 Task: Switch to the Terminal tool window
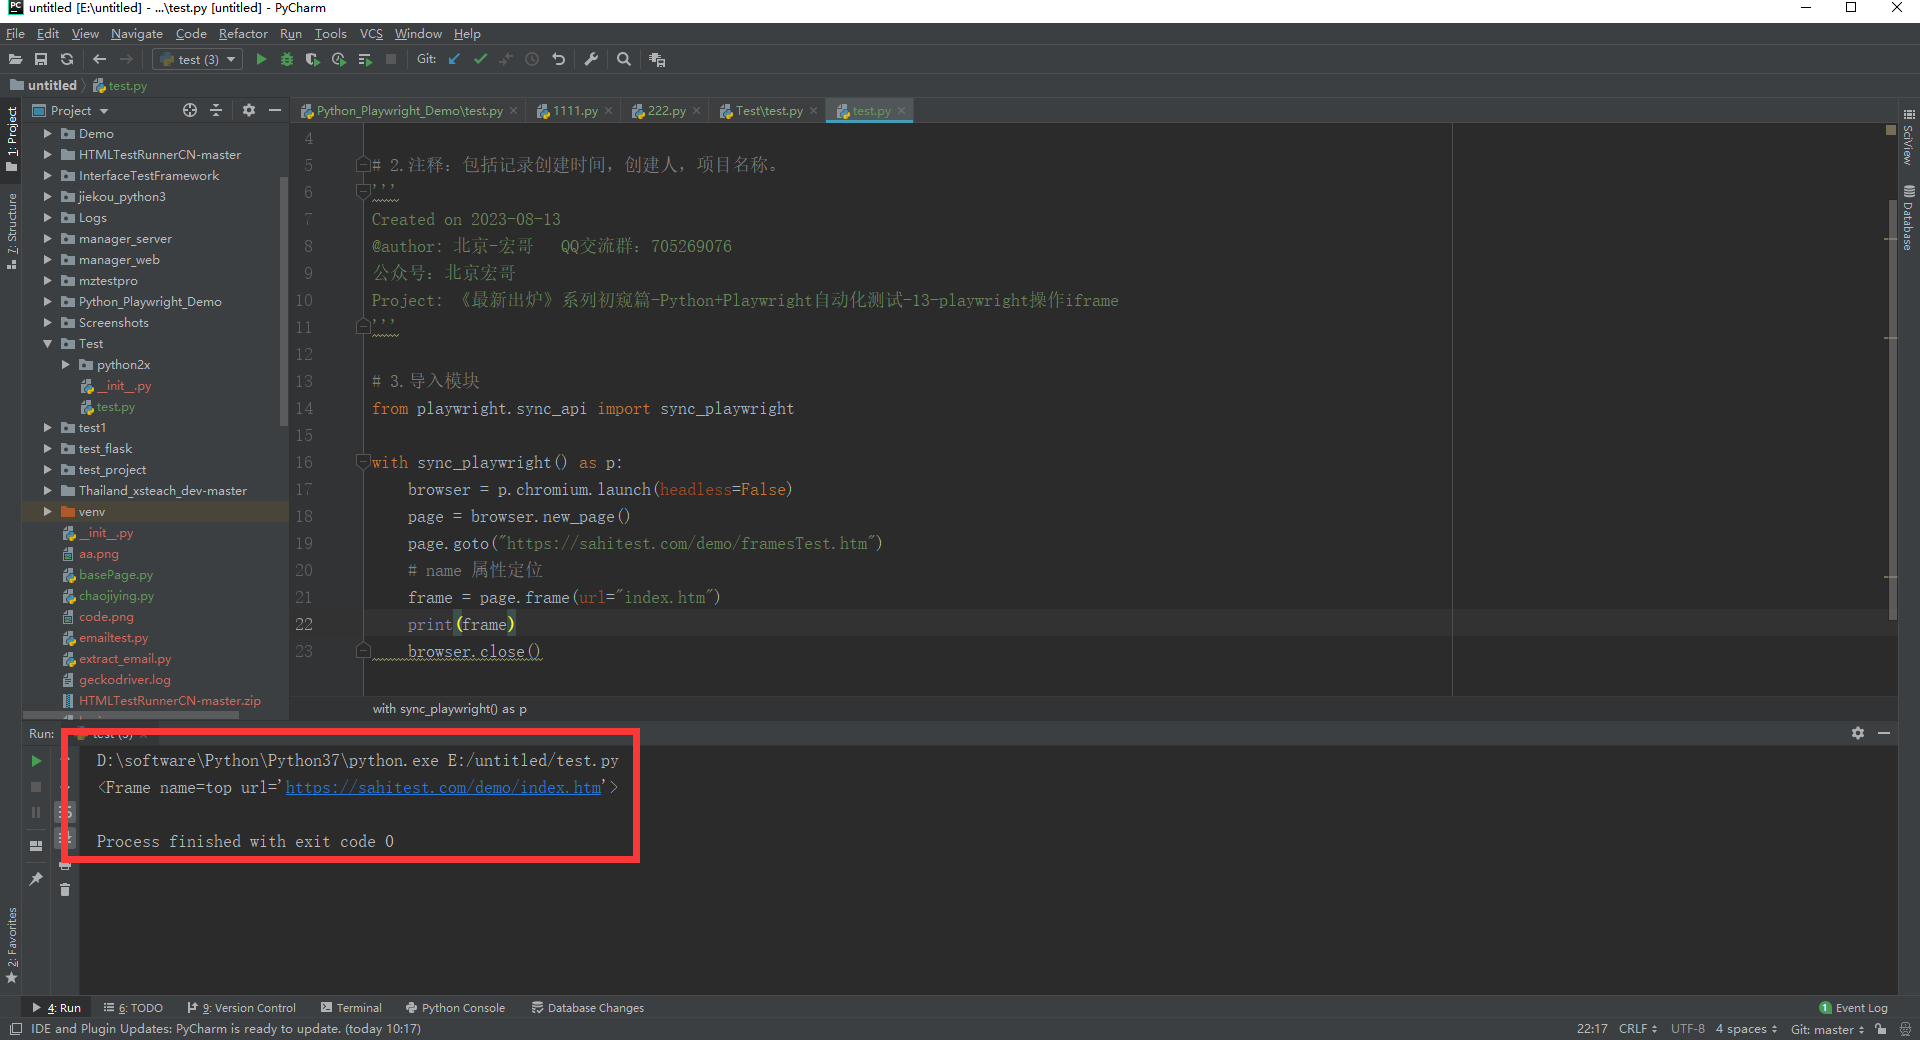point(358,1007)
